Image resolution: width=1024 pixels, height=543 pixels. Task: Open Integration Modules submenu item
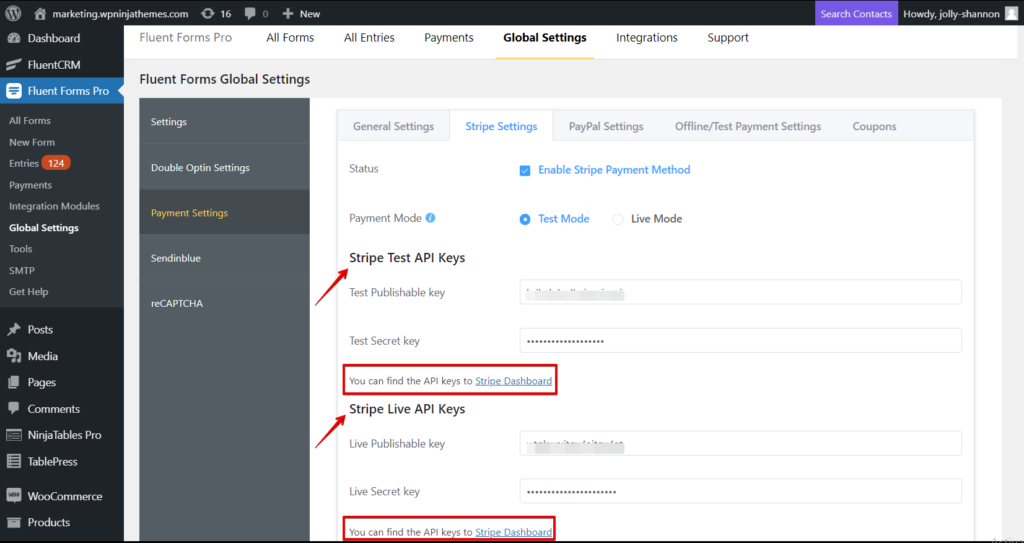[x=54, y=206]
